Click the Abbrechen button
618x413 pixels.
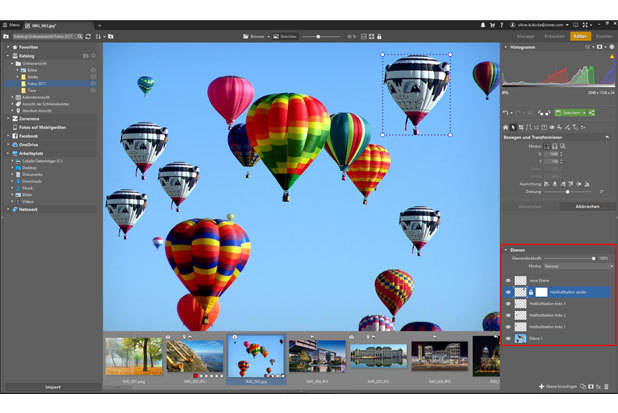587,205
